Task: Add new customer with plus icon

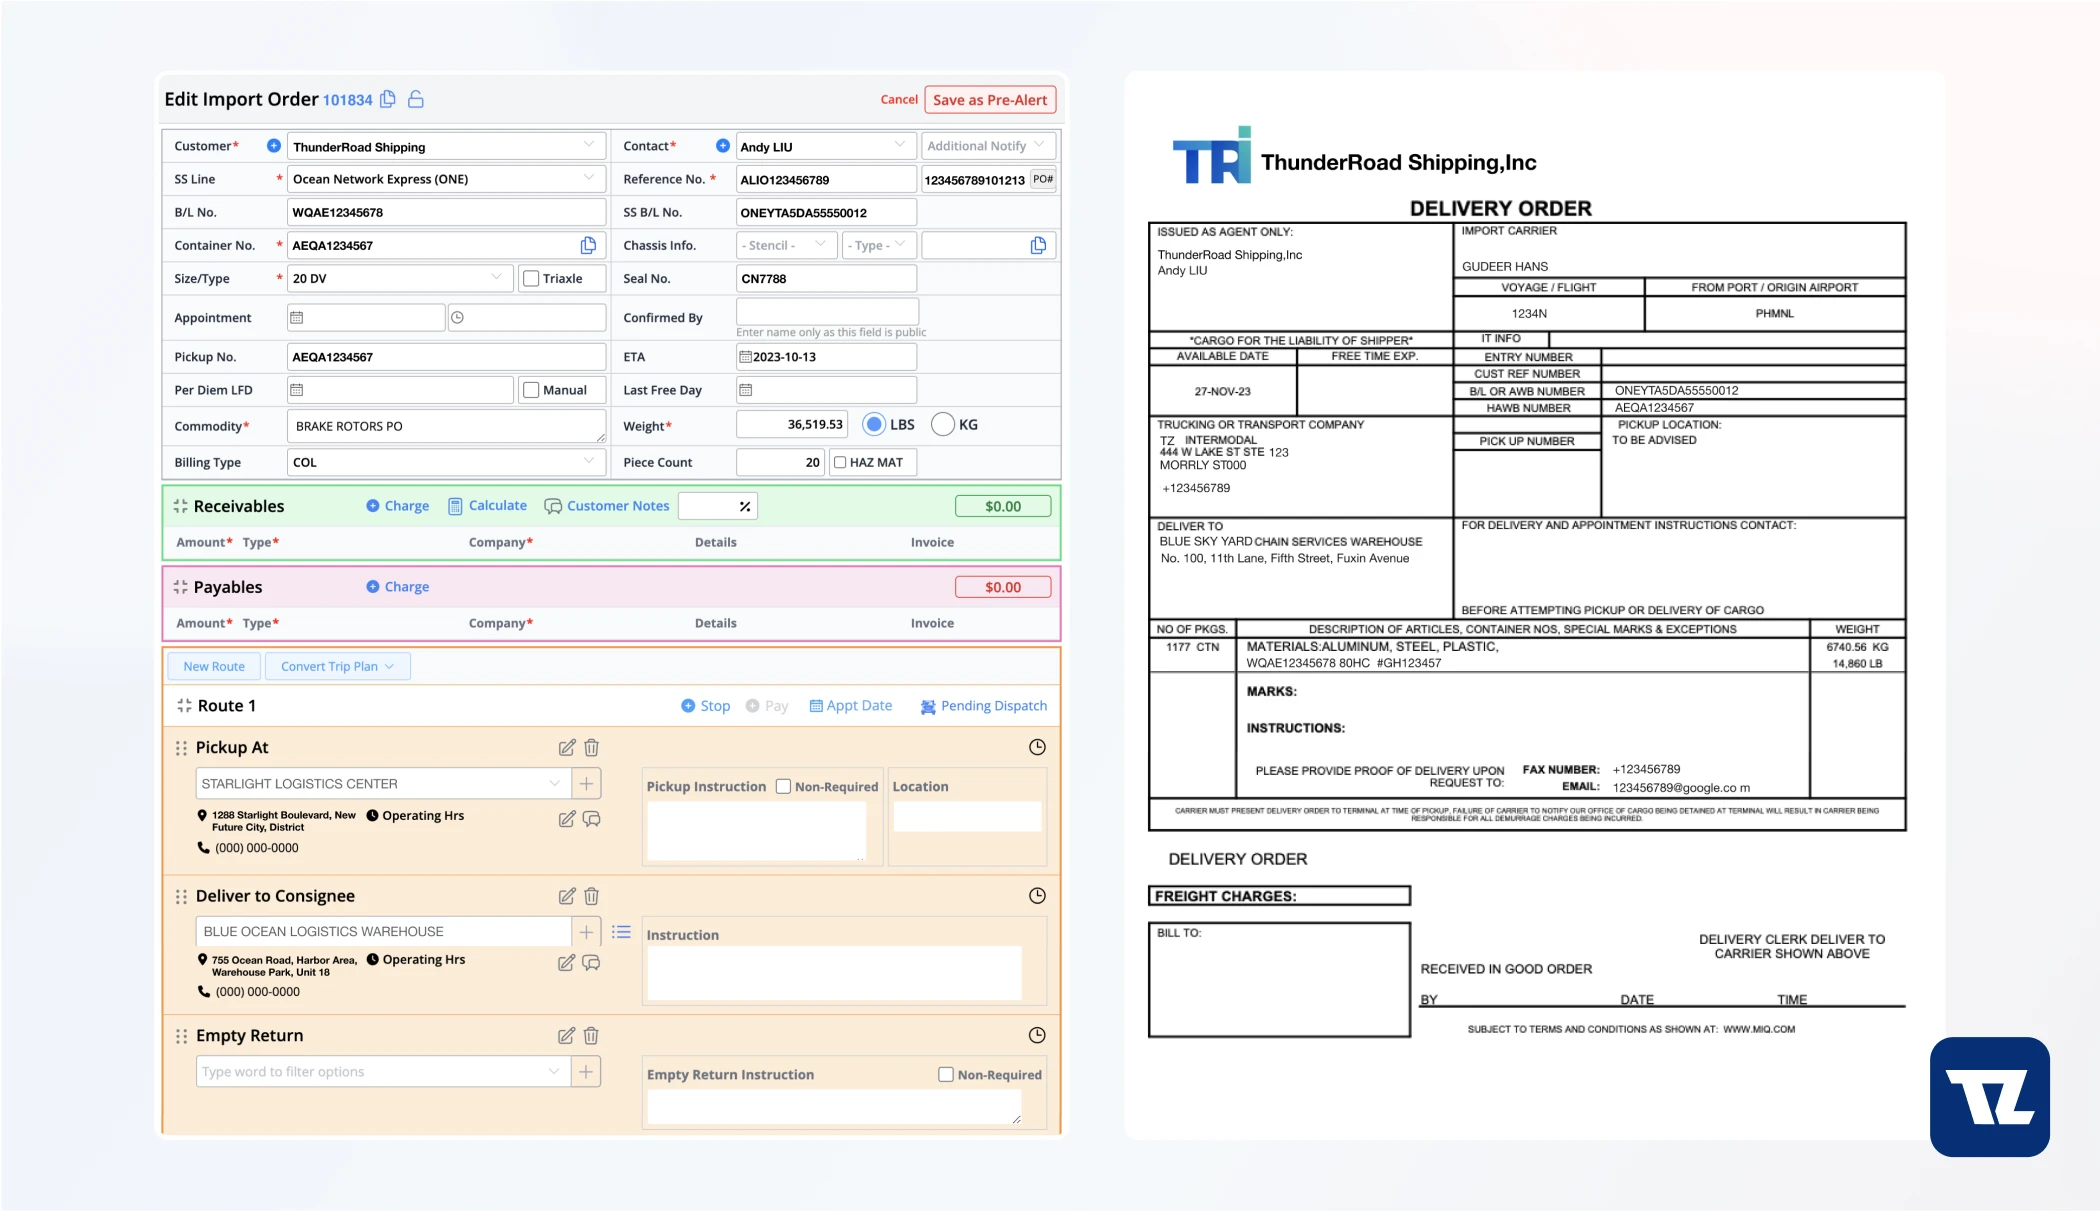Action: (273, 146)
